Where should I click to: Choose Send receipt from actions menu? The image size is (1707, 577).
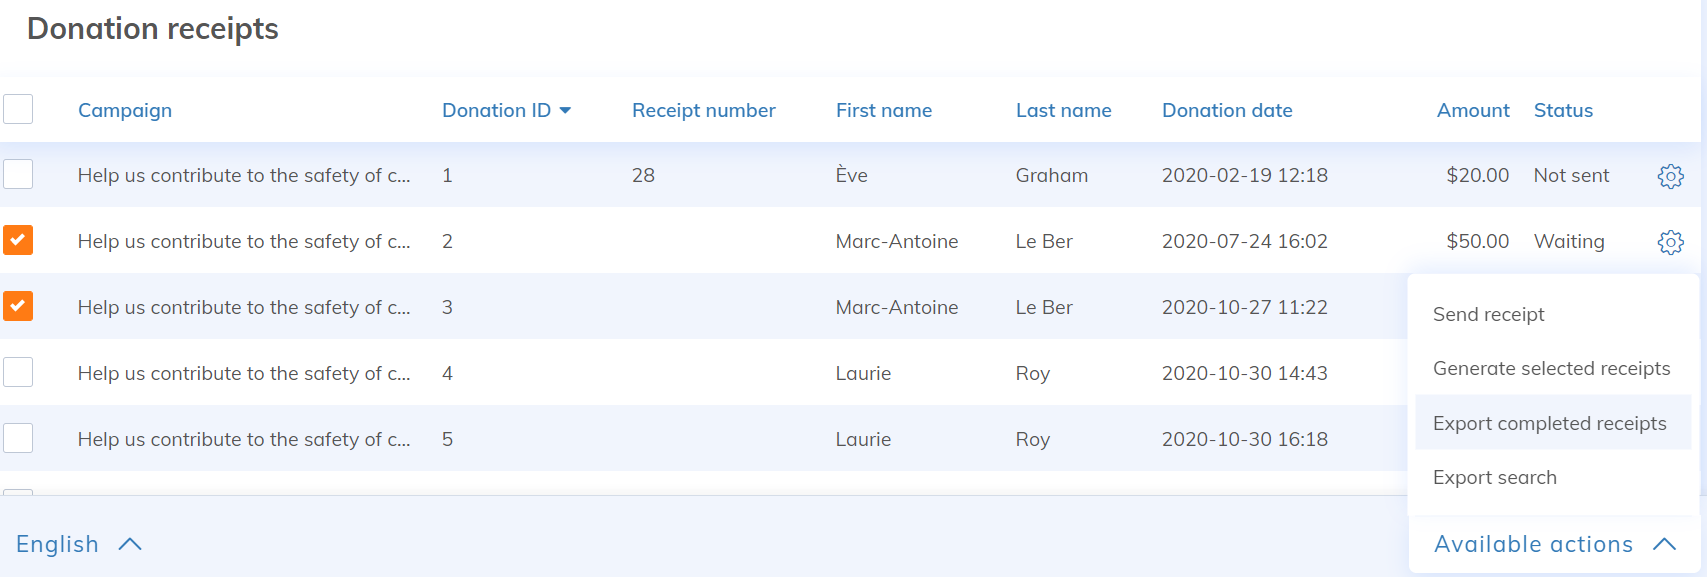click(x=1488, y=315)
